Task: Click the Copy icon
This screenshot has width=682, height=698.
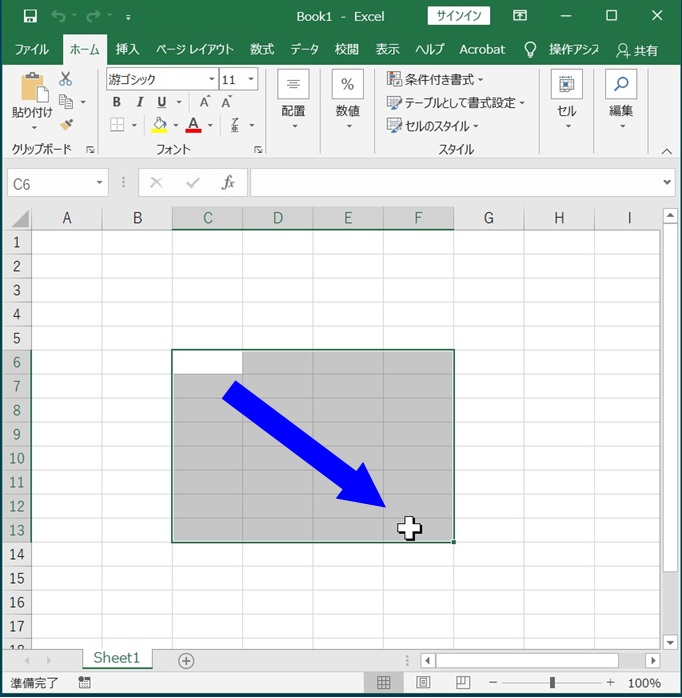Action: tap(66, 102)
